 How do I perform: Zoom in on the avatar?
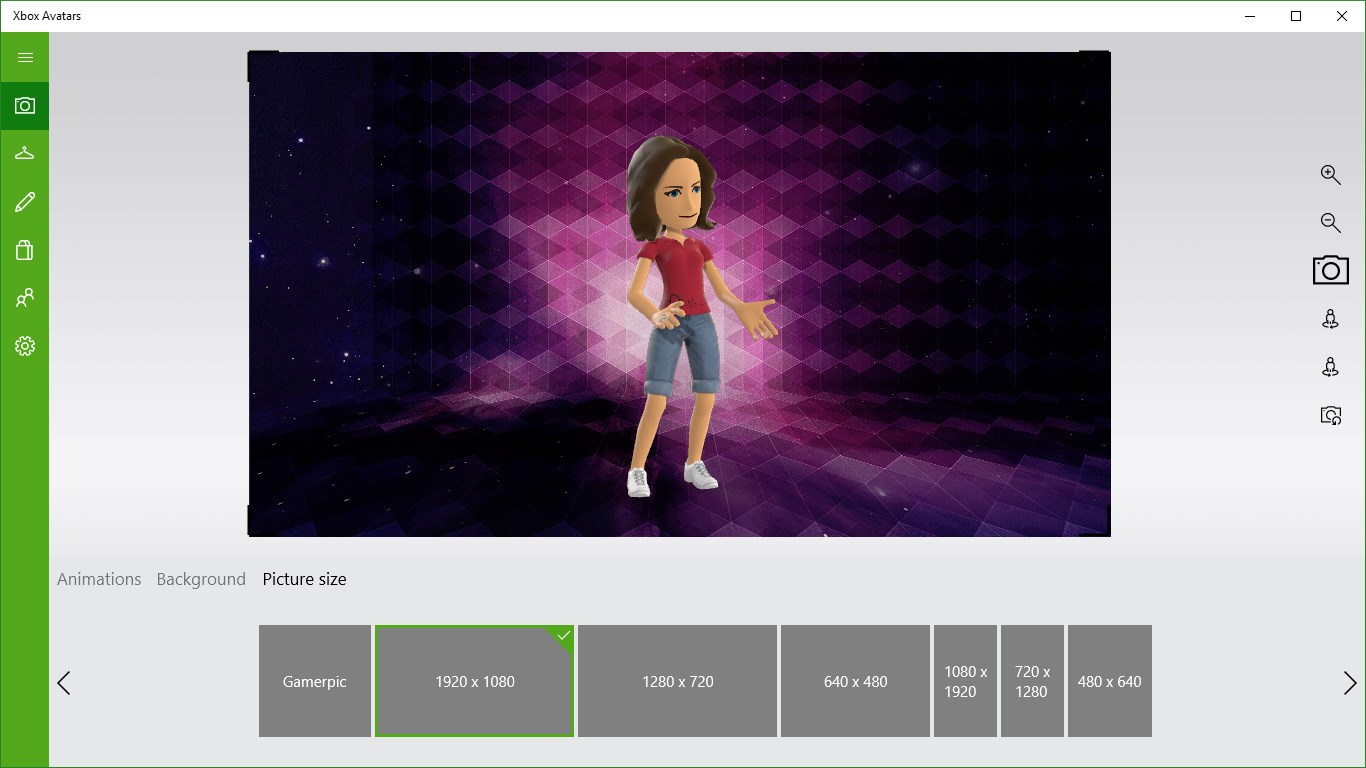(x=1330, y=174)
